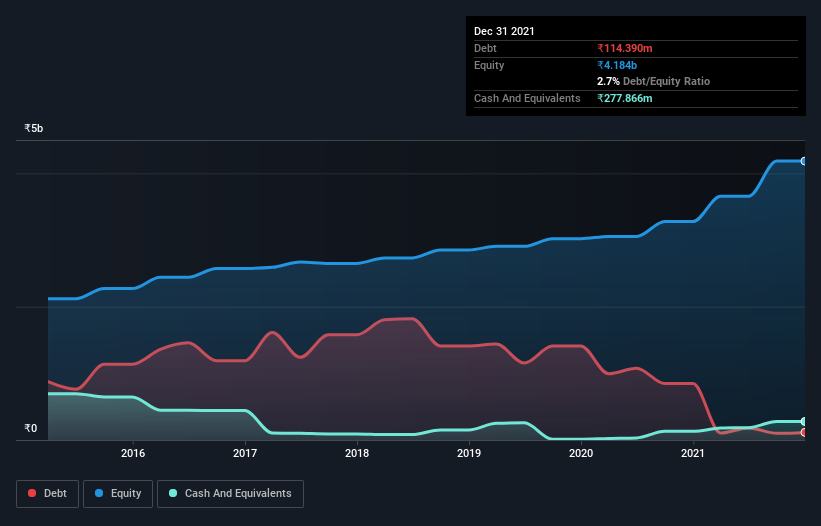This screenshot has height=526, width=821.
Task: Click the ₹277.866m cash value
Action: 625,98
